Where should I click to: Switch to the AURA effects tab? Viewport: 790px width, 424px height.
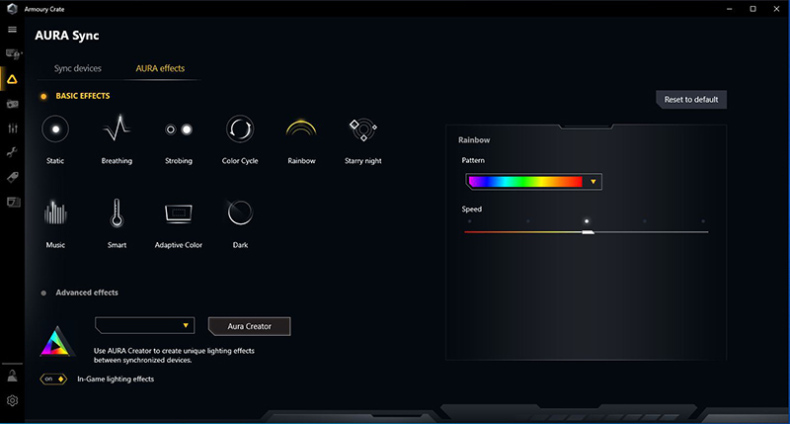click(x=160, y=68)
